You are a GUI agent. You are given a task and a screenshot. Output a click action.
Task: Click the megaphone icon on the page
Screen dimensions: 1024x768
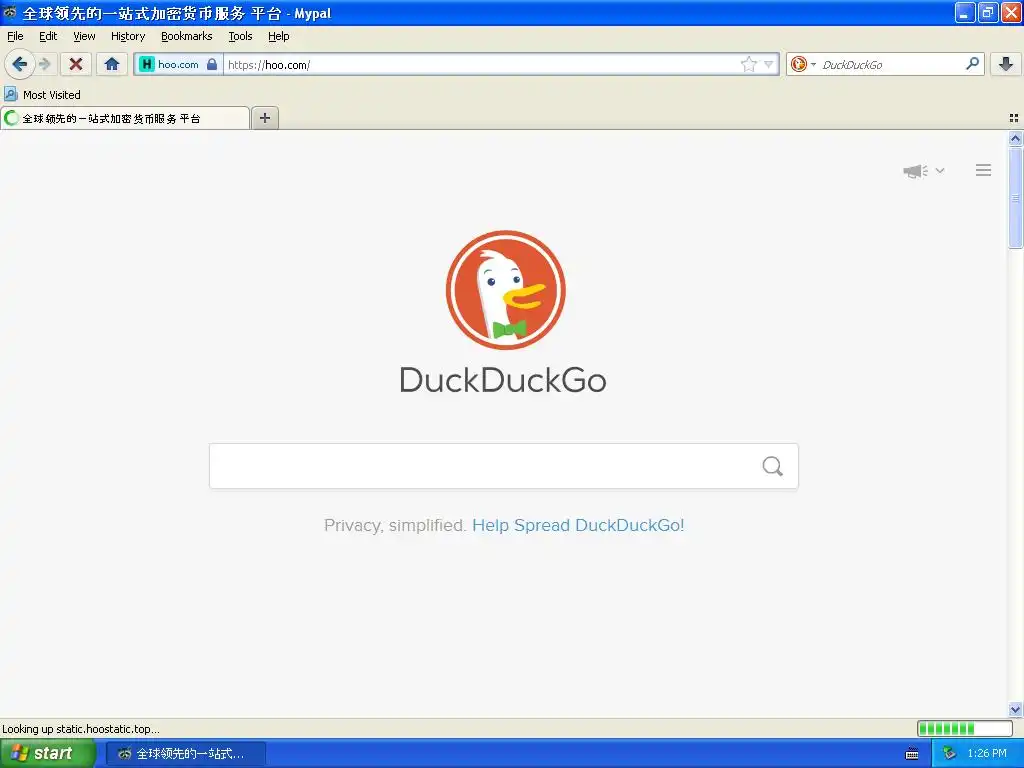click(x=915, y=171)
